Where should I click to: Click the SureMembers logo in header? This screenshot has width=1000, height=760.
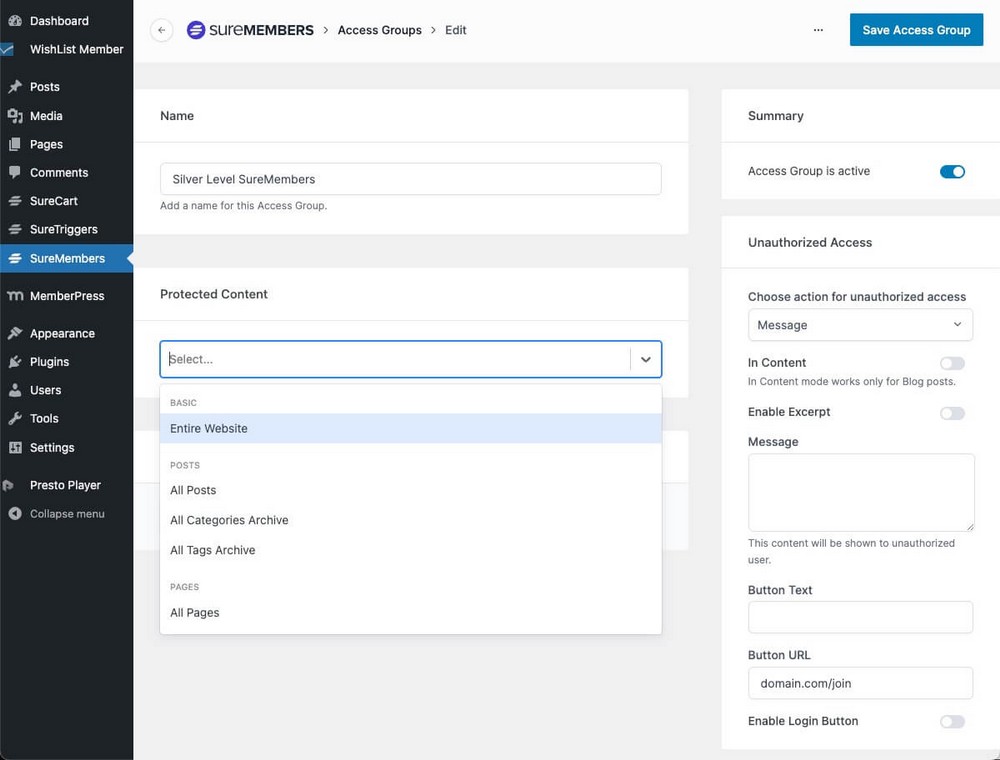click(250, 30)
